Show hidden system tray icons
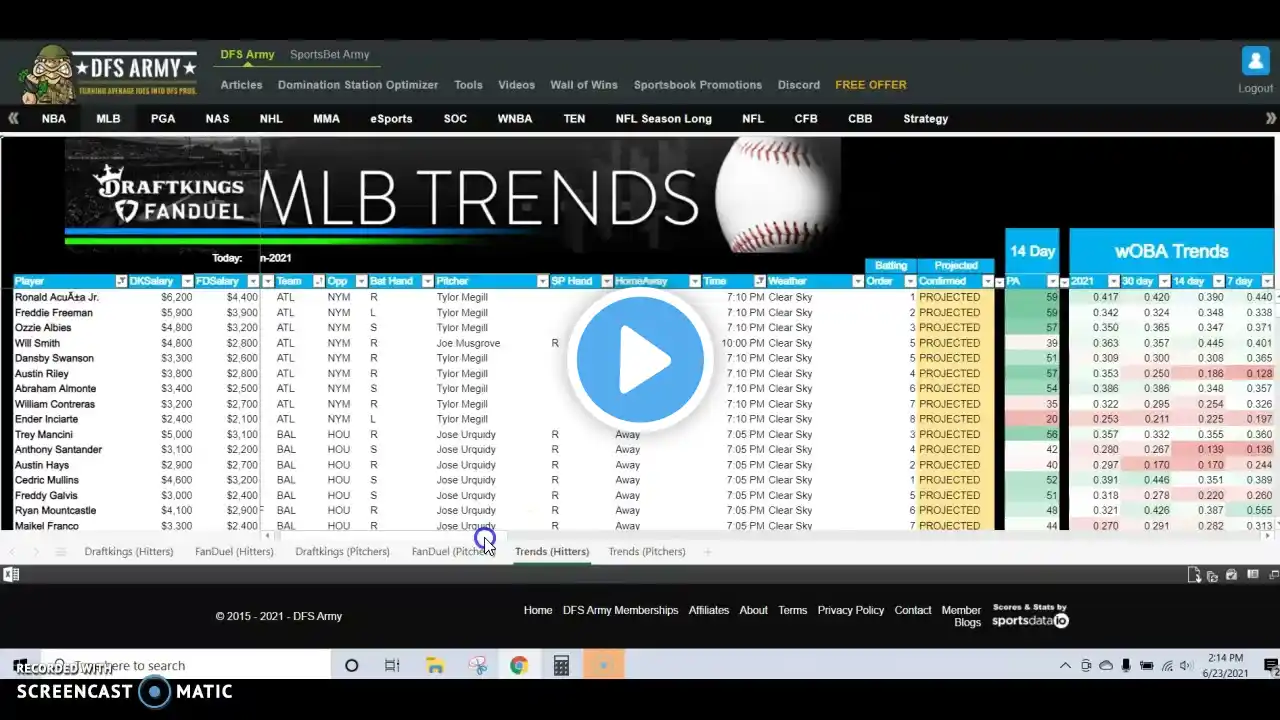 (x=1066, y=666)
